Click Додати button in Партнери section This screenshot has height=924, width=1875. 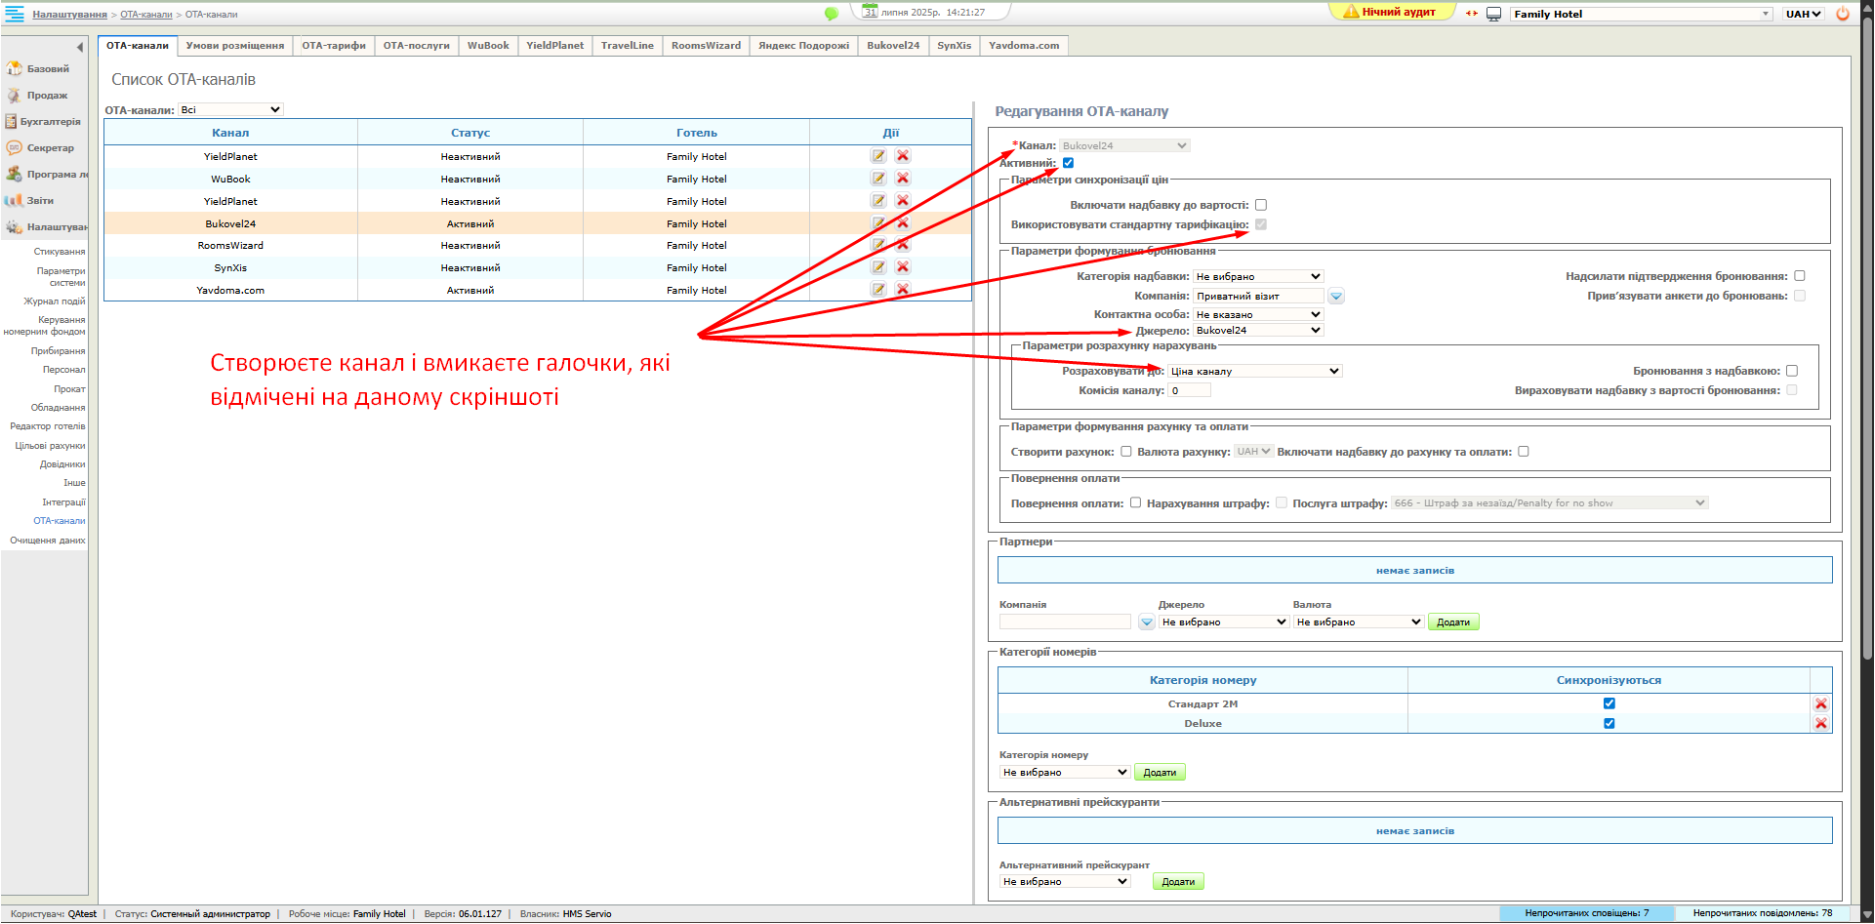1452,622
